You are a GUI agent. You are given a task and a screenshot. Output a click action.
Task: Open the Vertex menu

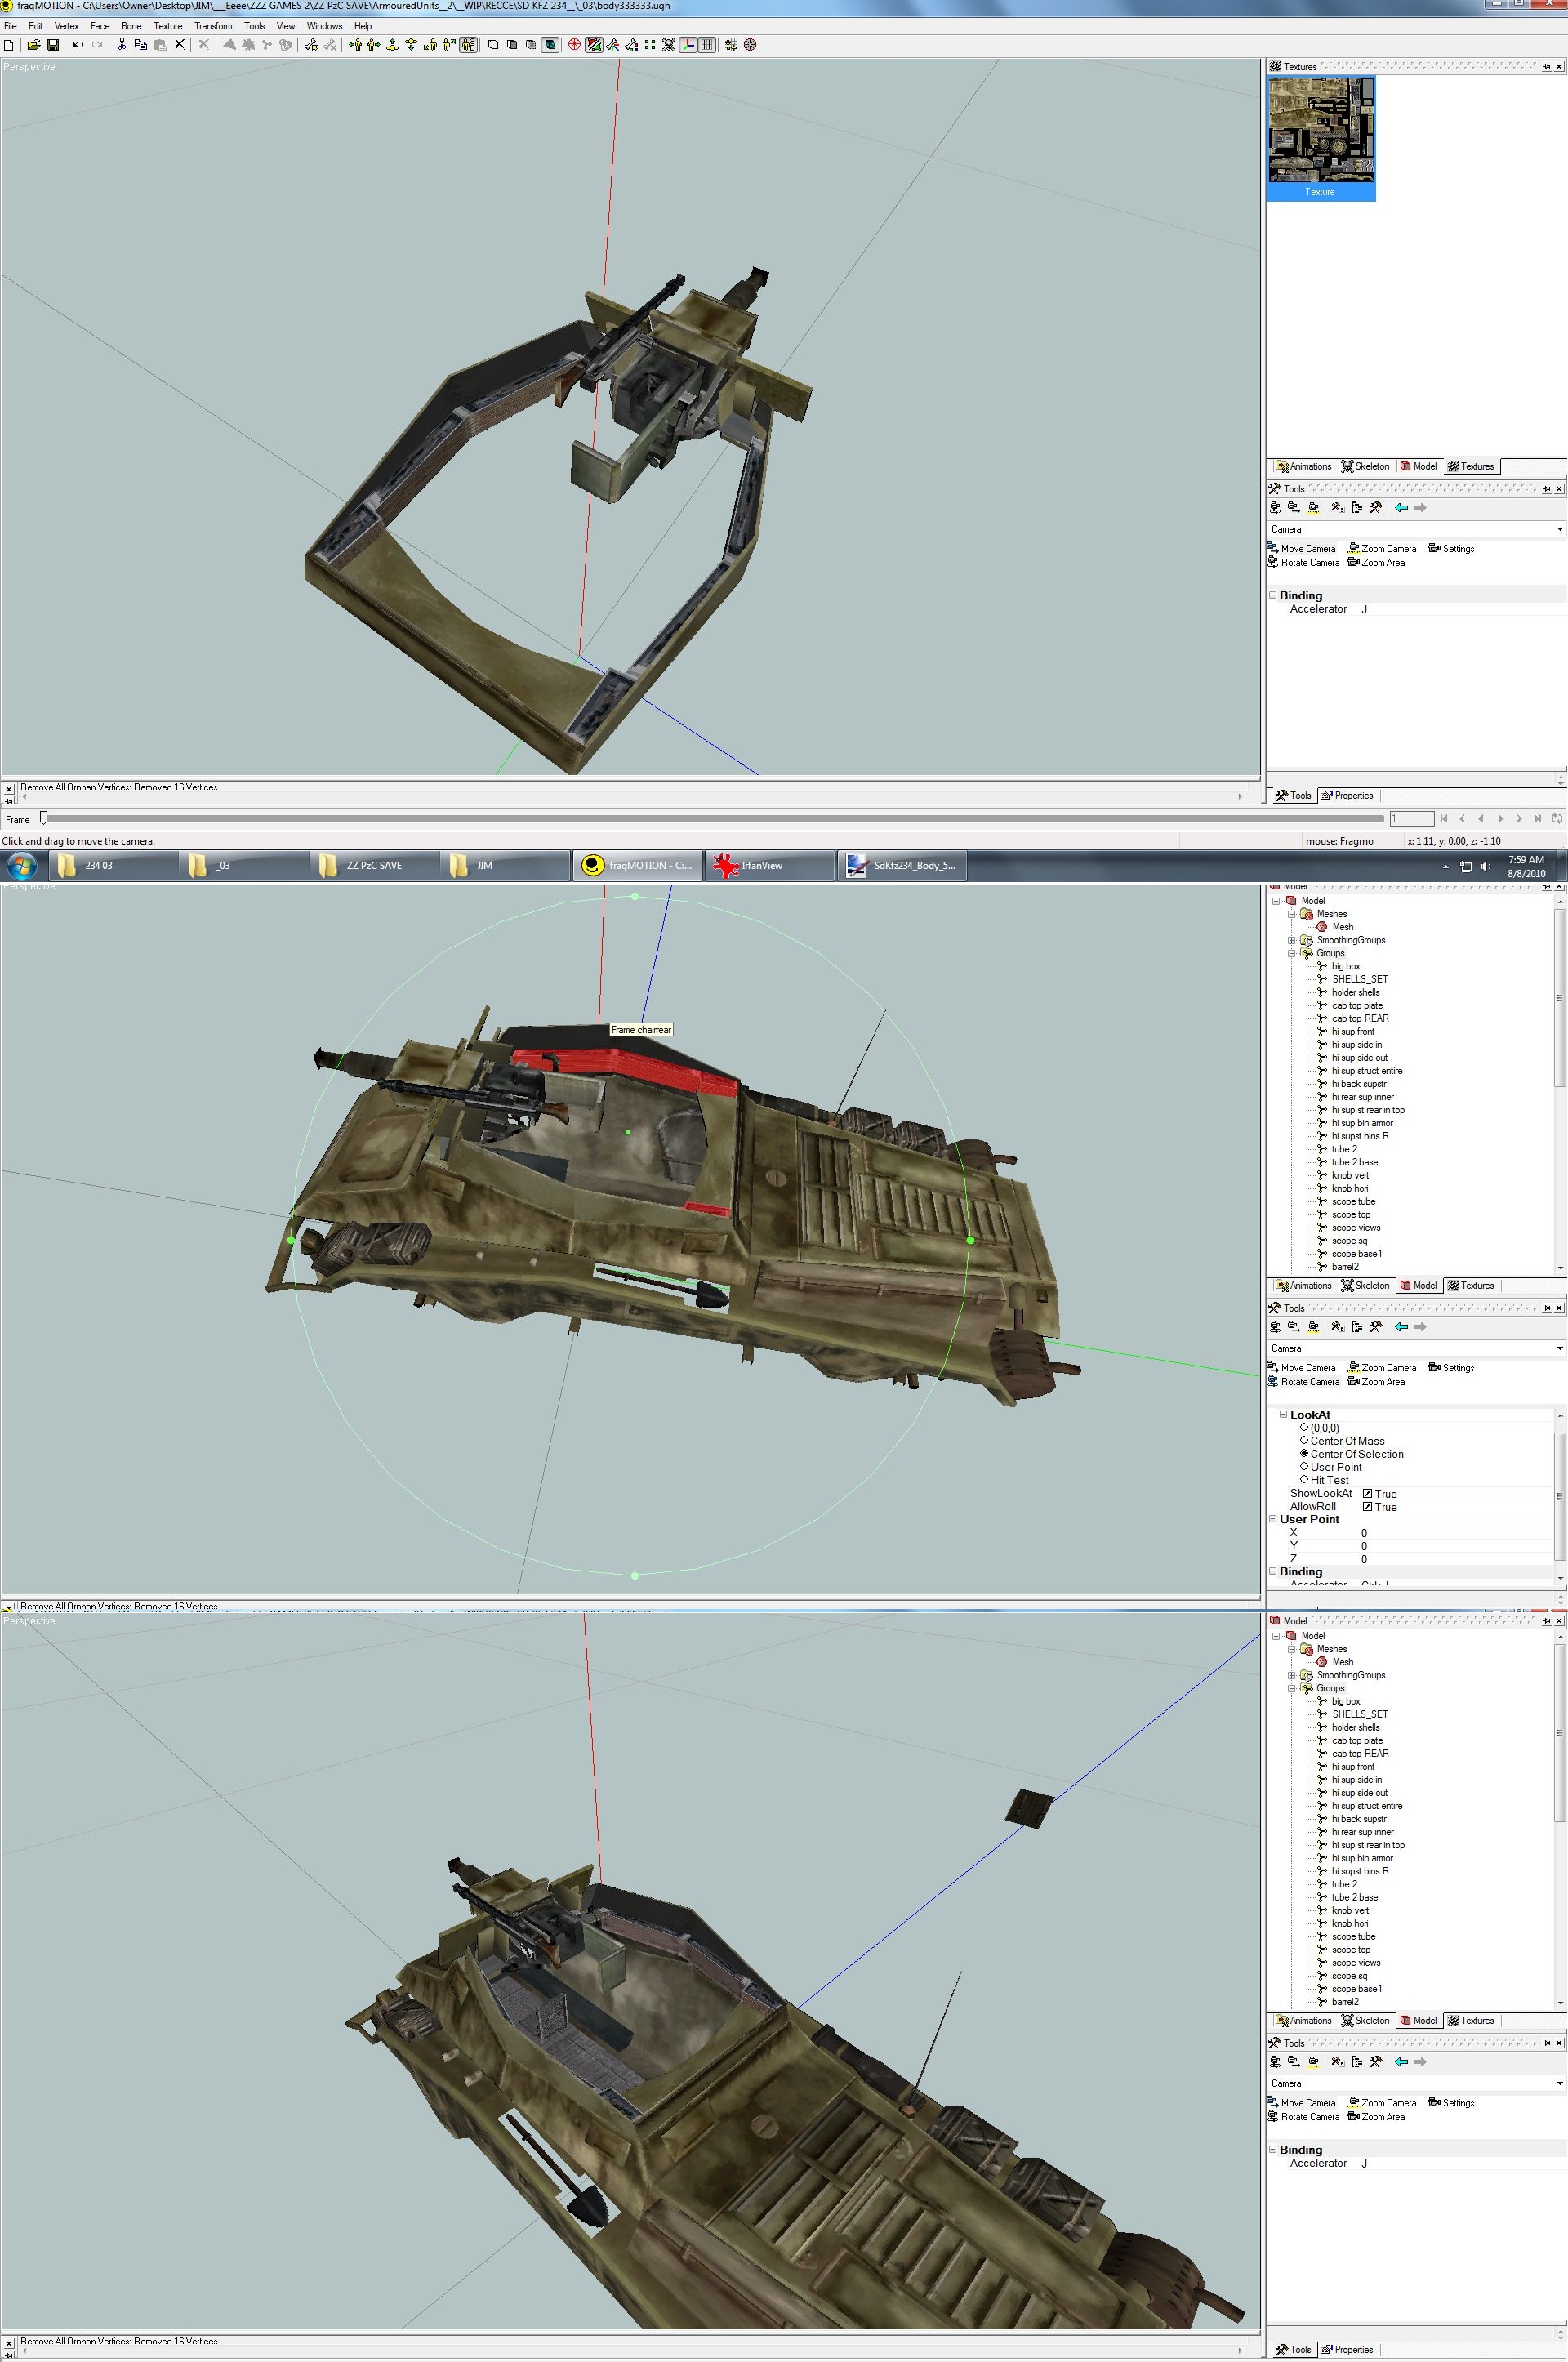[x=66, y=26]
